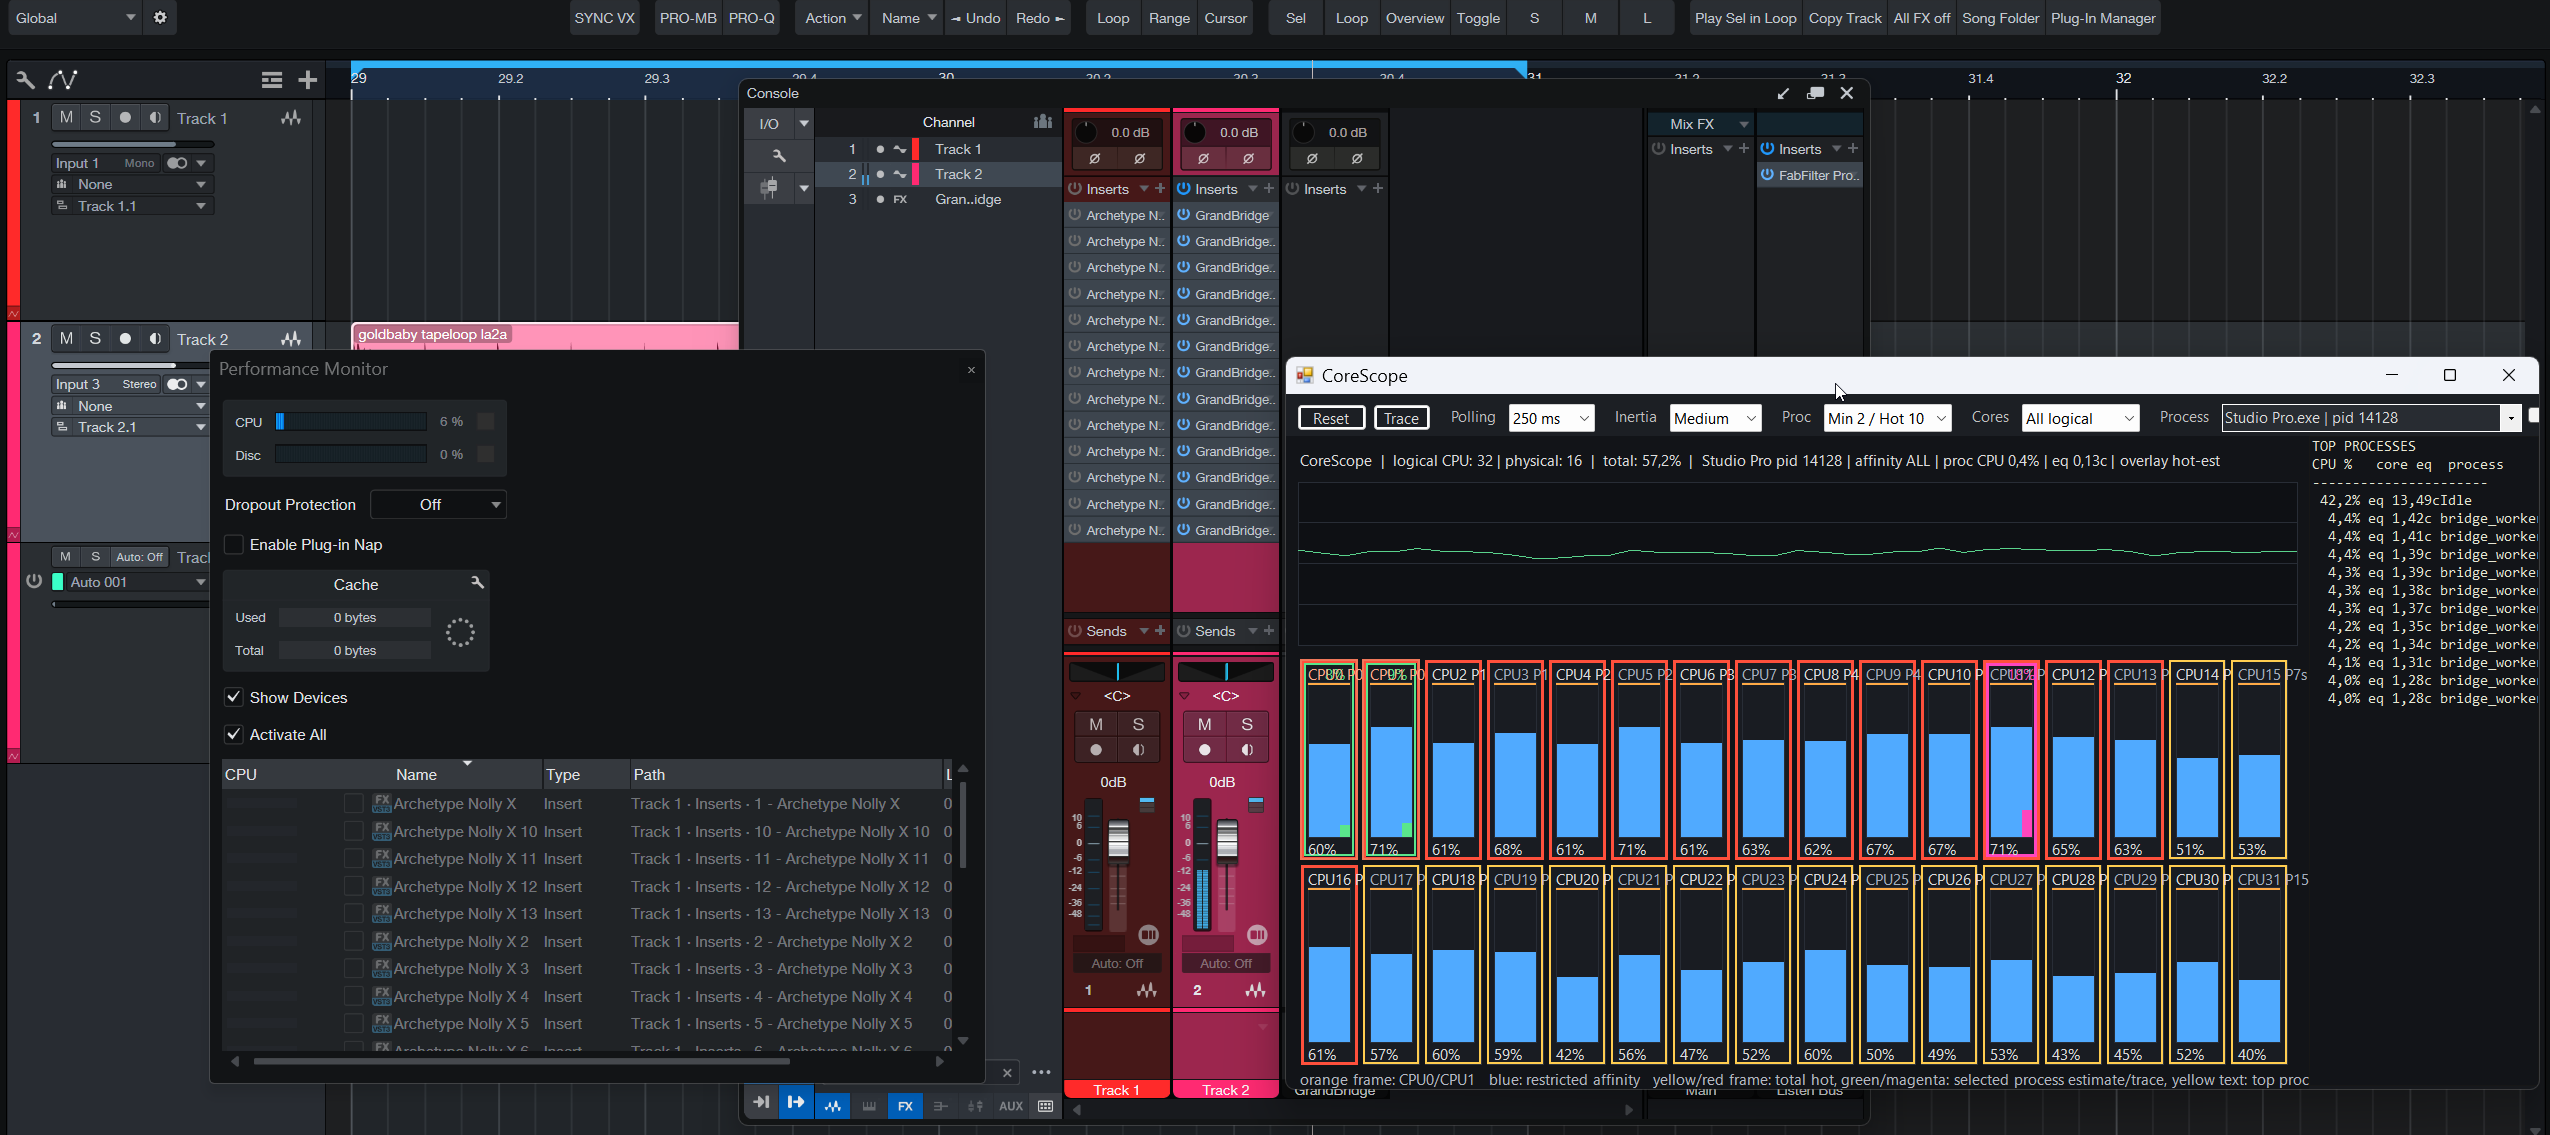Click the Console outputs arrow icon in bottom toolbar
2550x1135 pixels.
[796, 1102]
